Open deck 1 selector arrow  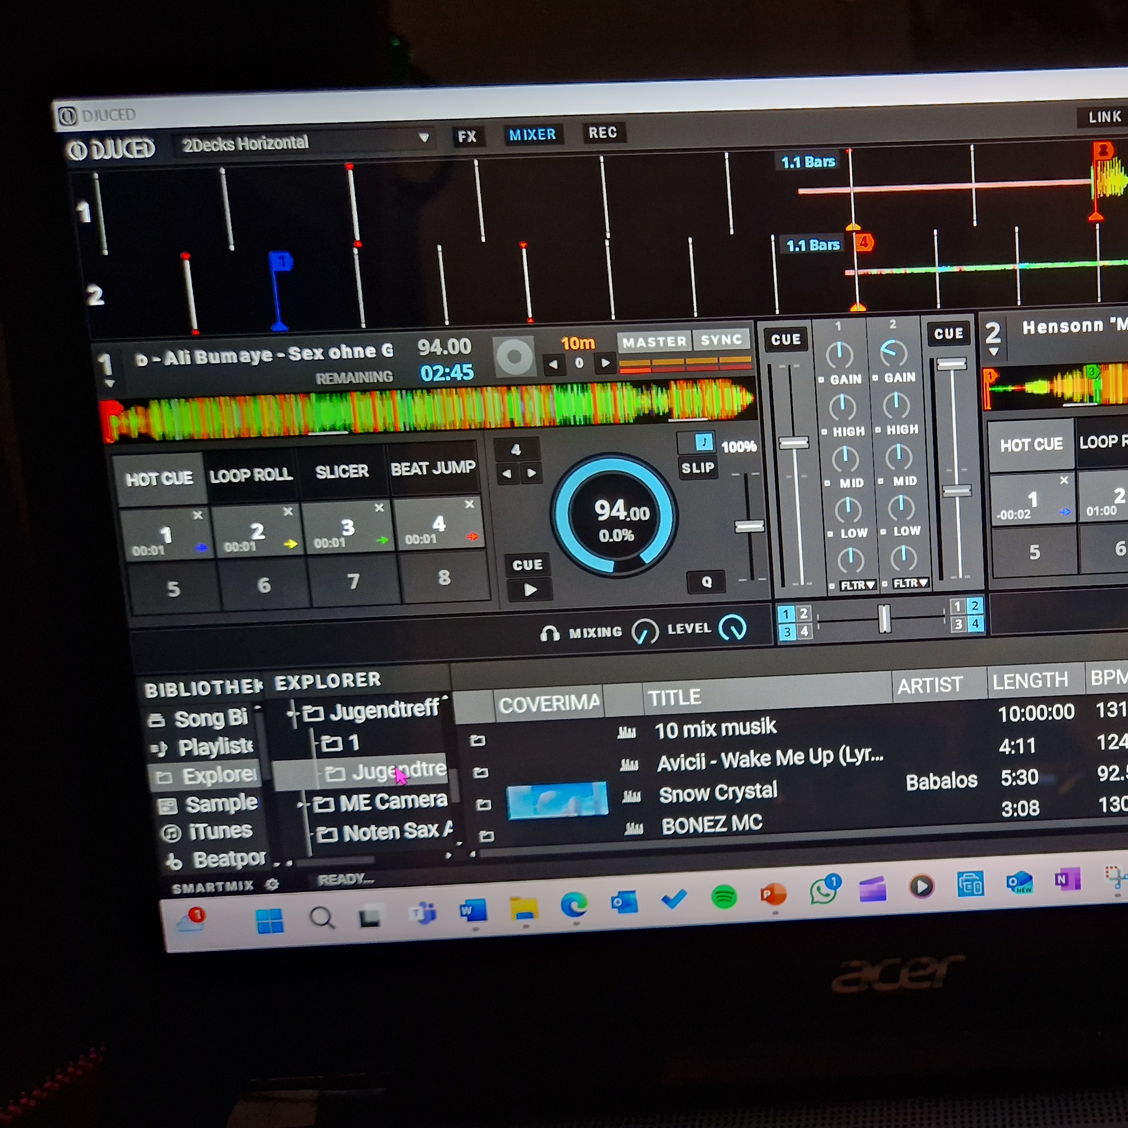(110, 385)
